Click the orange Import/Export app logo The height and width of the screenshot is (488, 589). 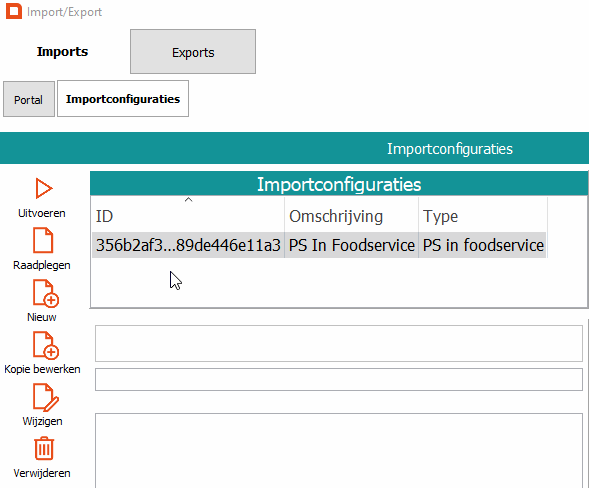coord(14,11)
